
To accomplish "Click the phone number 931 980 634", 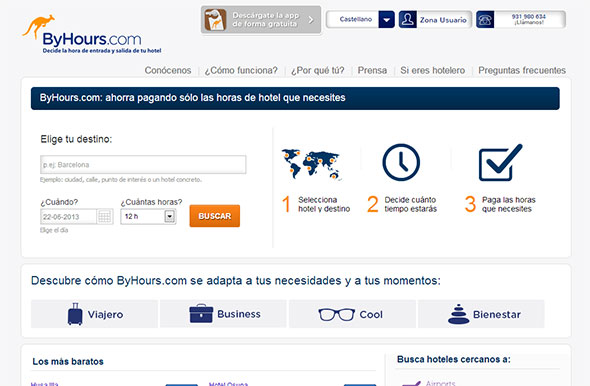I will click(528, 17).
